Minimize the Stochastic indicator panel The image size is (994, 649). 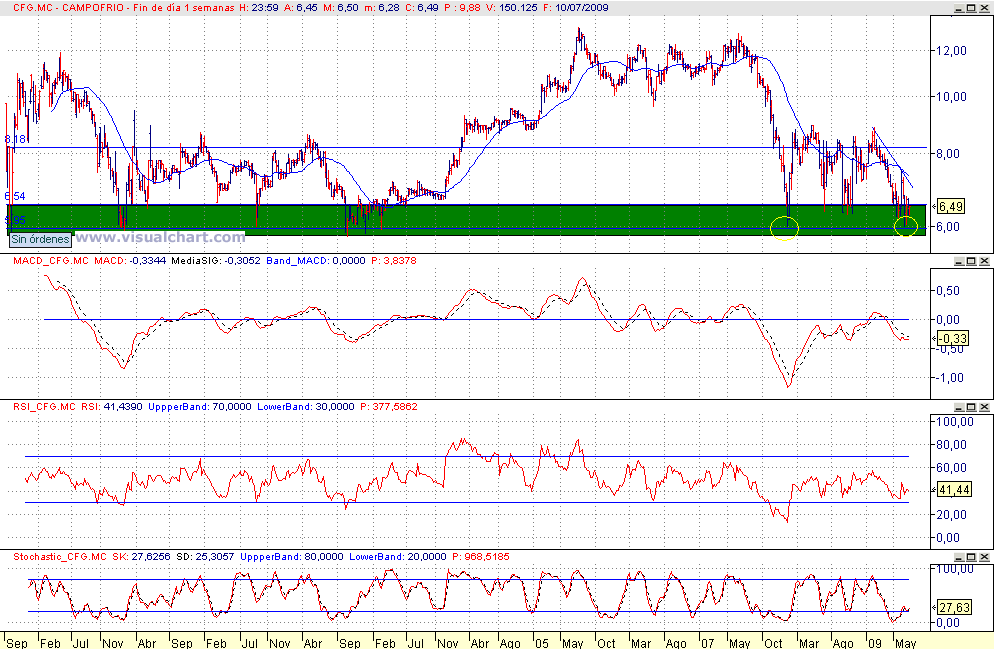[x=958, y=557]
